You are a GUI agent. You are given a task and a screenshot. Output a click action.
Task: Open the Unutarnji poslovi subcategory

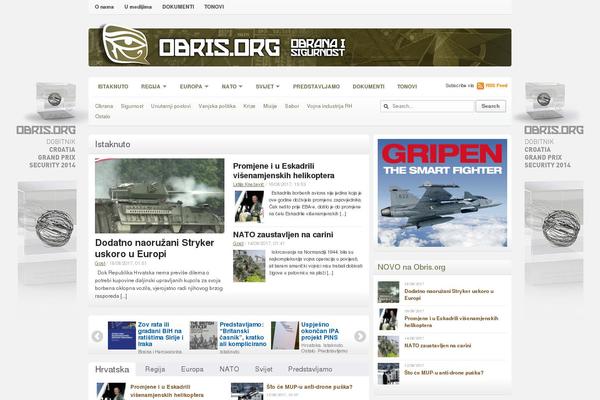[171, 106]
